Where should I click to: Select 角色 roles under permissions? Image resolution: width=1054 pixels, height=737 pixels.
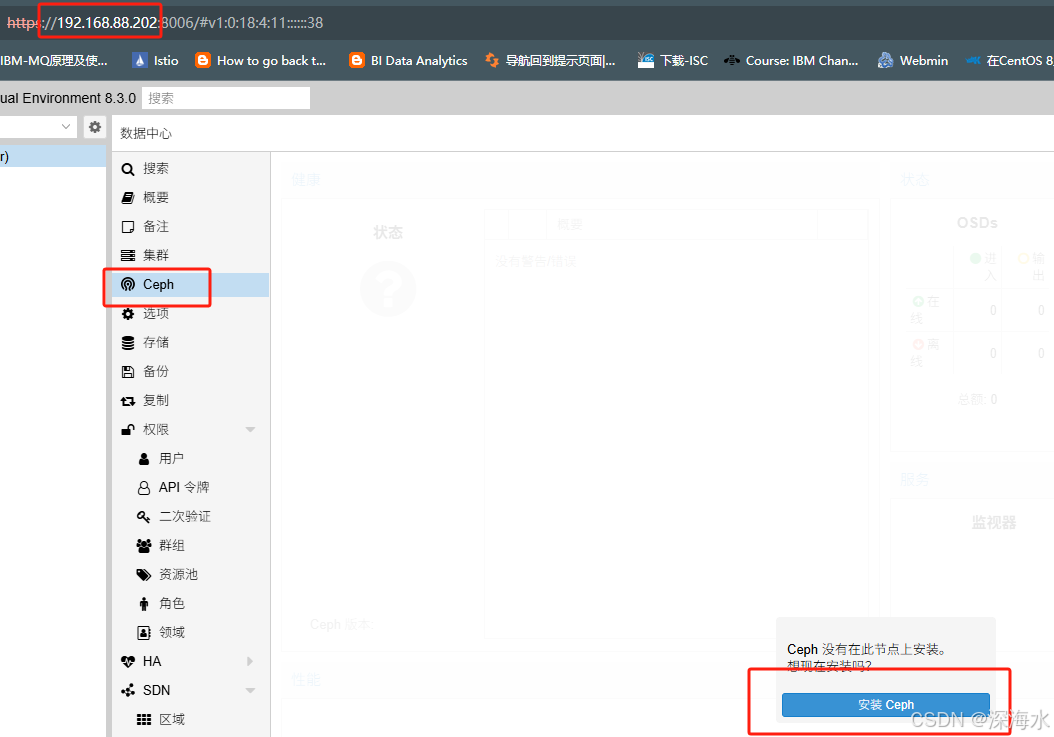(x=191, y=603)
